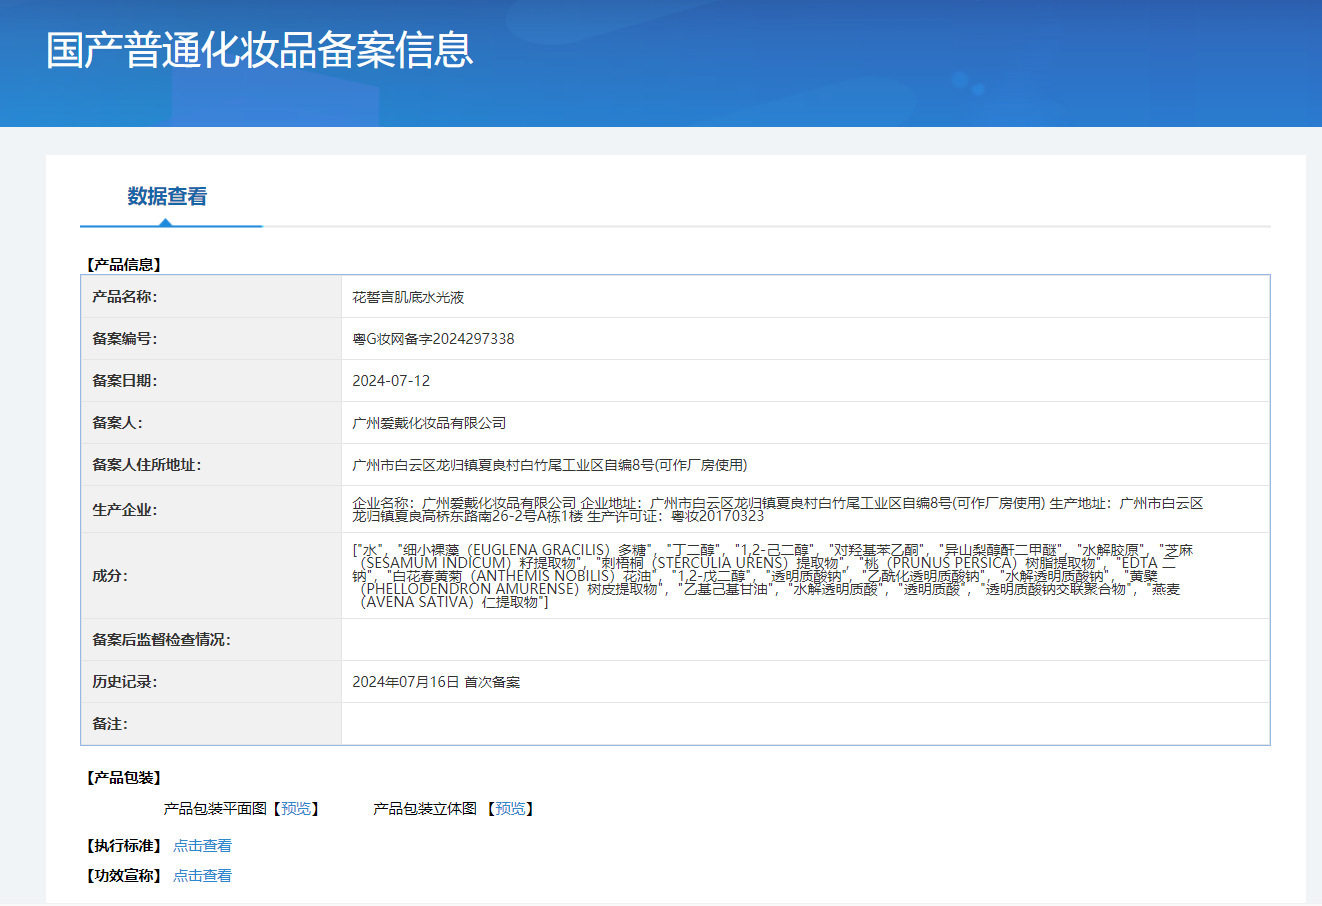Click the 备案编号 row label
Viewport: 1322px width, 906px height.
coord(125,339)
